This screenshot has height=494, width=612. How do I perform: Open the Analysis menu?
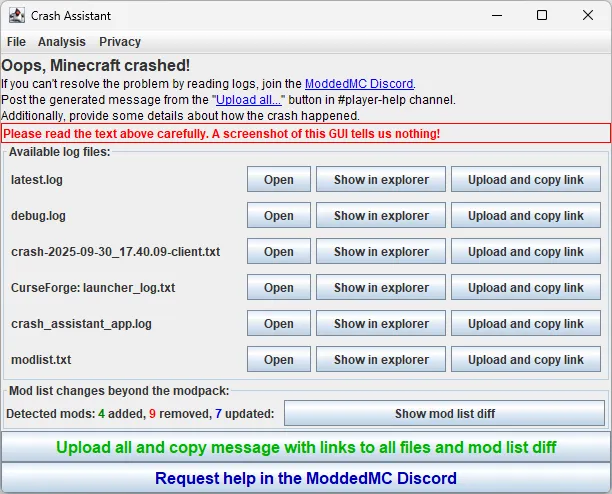(x=62, y=42)
